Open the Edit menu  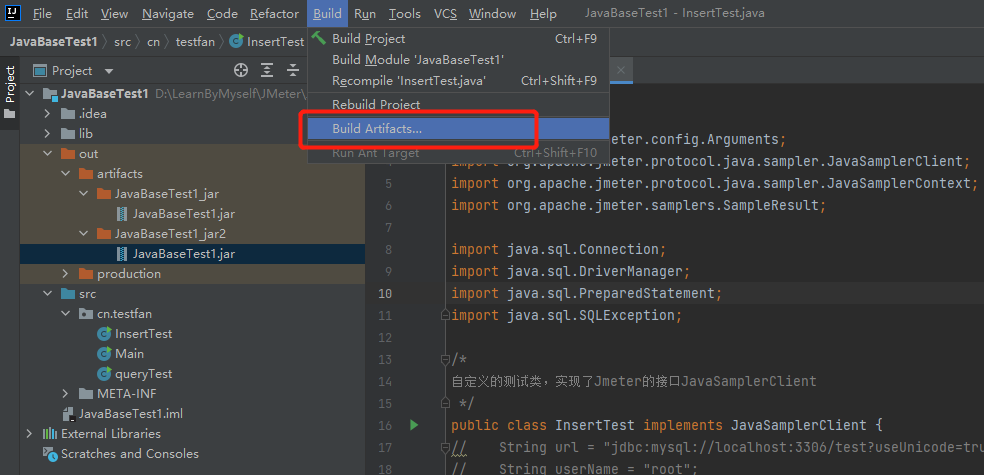77,13
